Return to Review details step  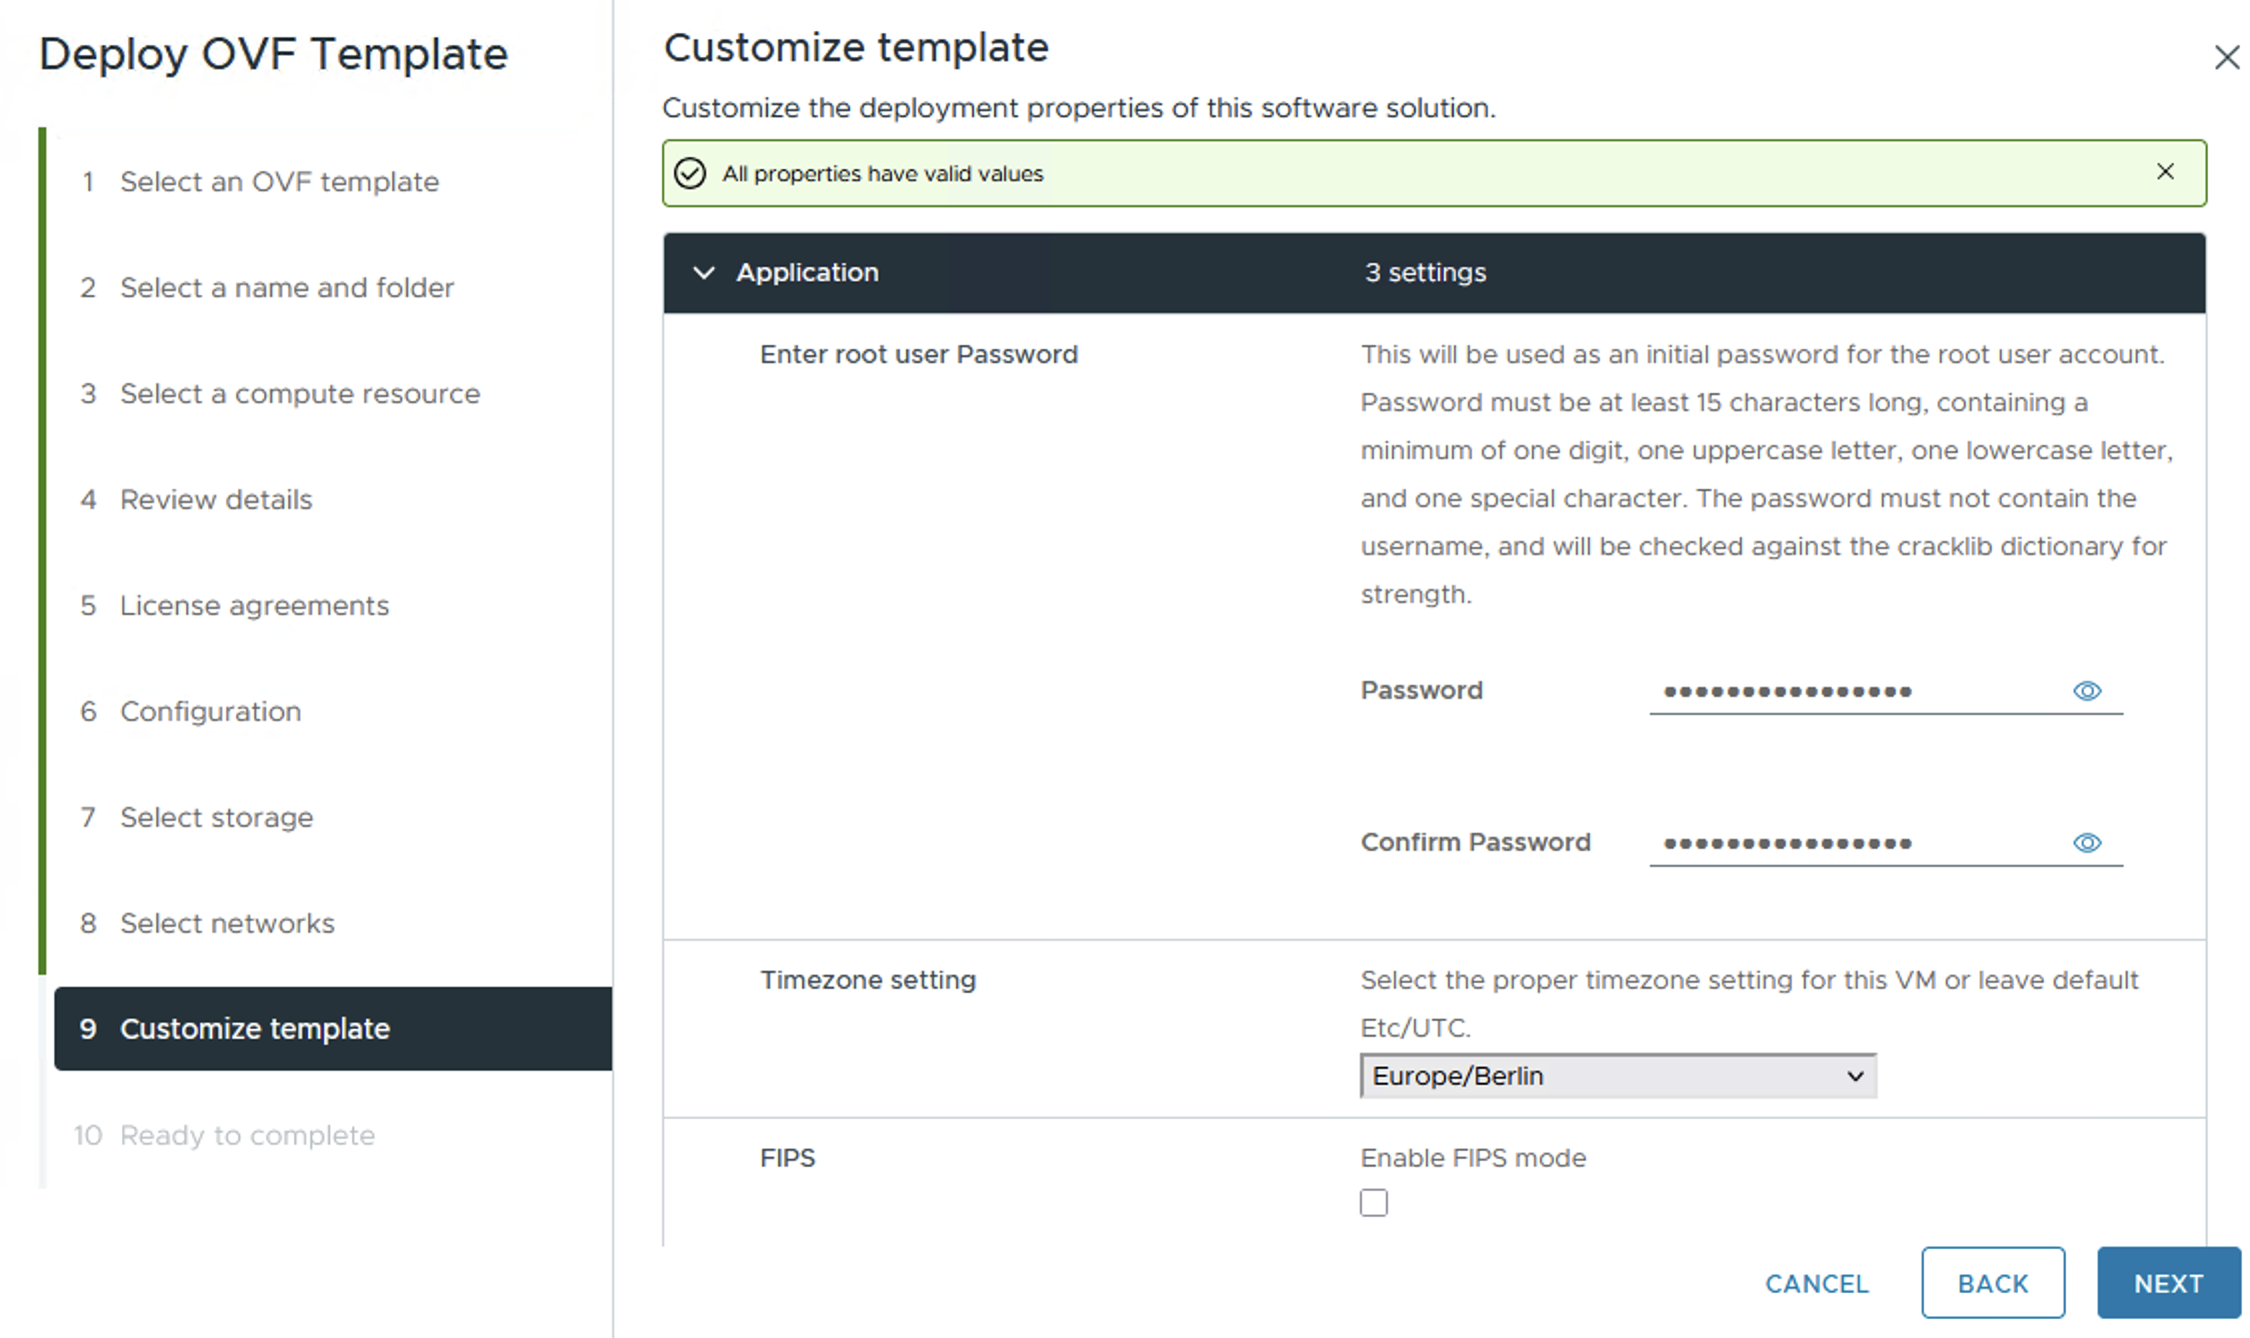click(x=216, y=500)
